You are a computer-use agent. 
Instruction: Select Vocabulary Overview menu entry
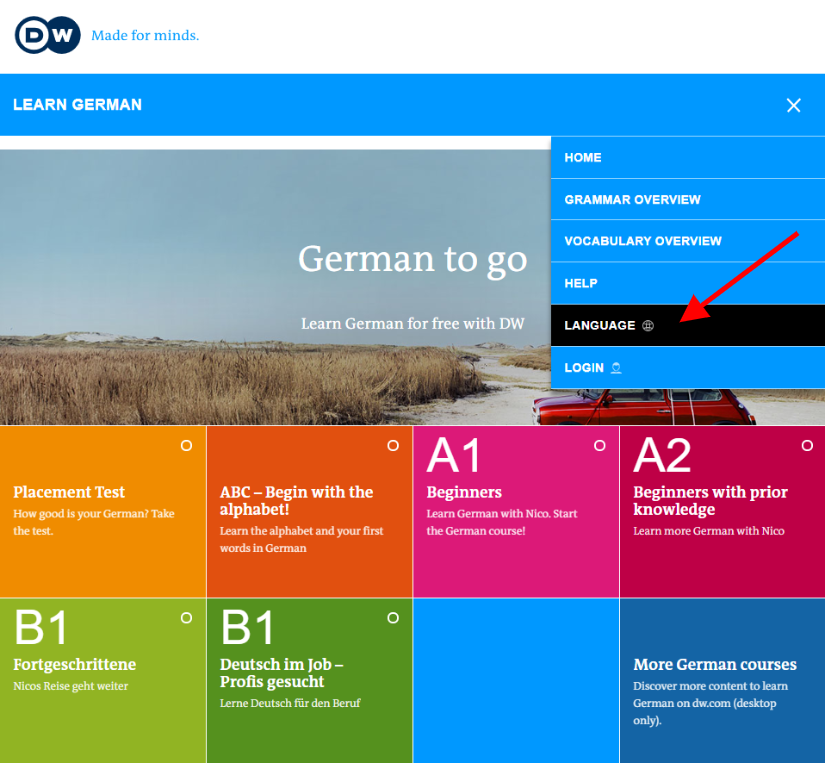(642, 241)
